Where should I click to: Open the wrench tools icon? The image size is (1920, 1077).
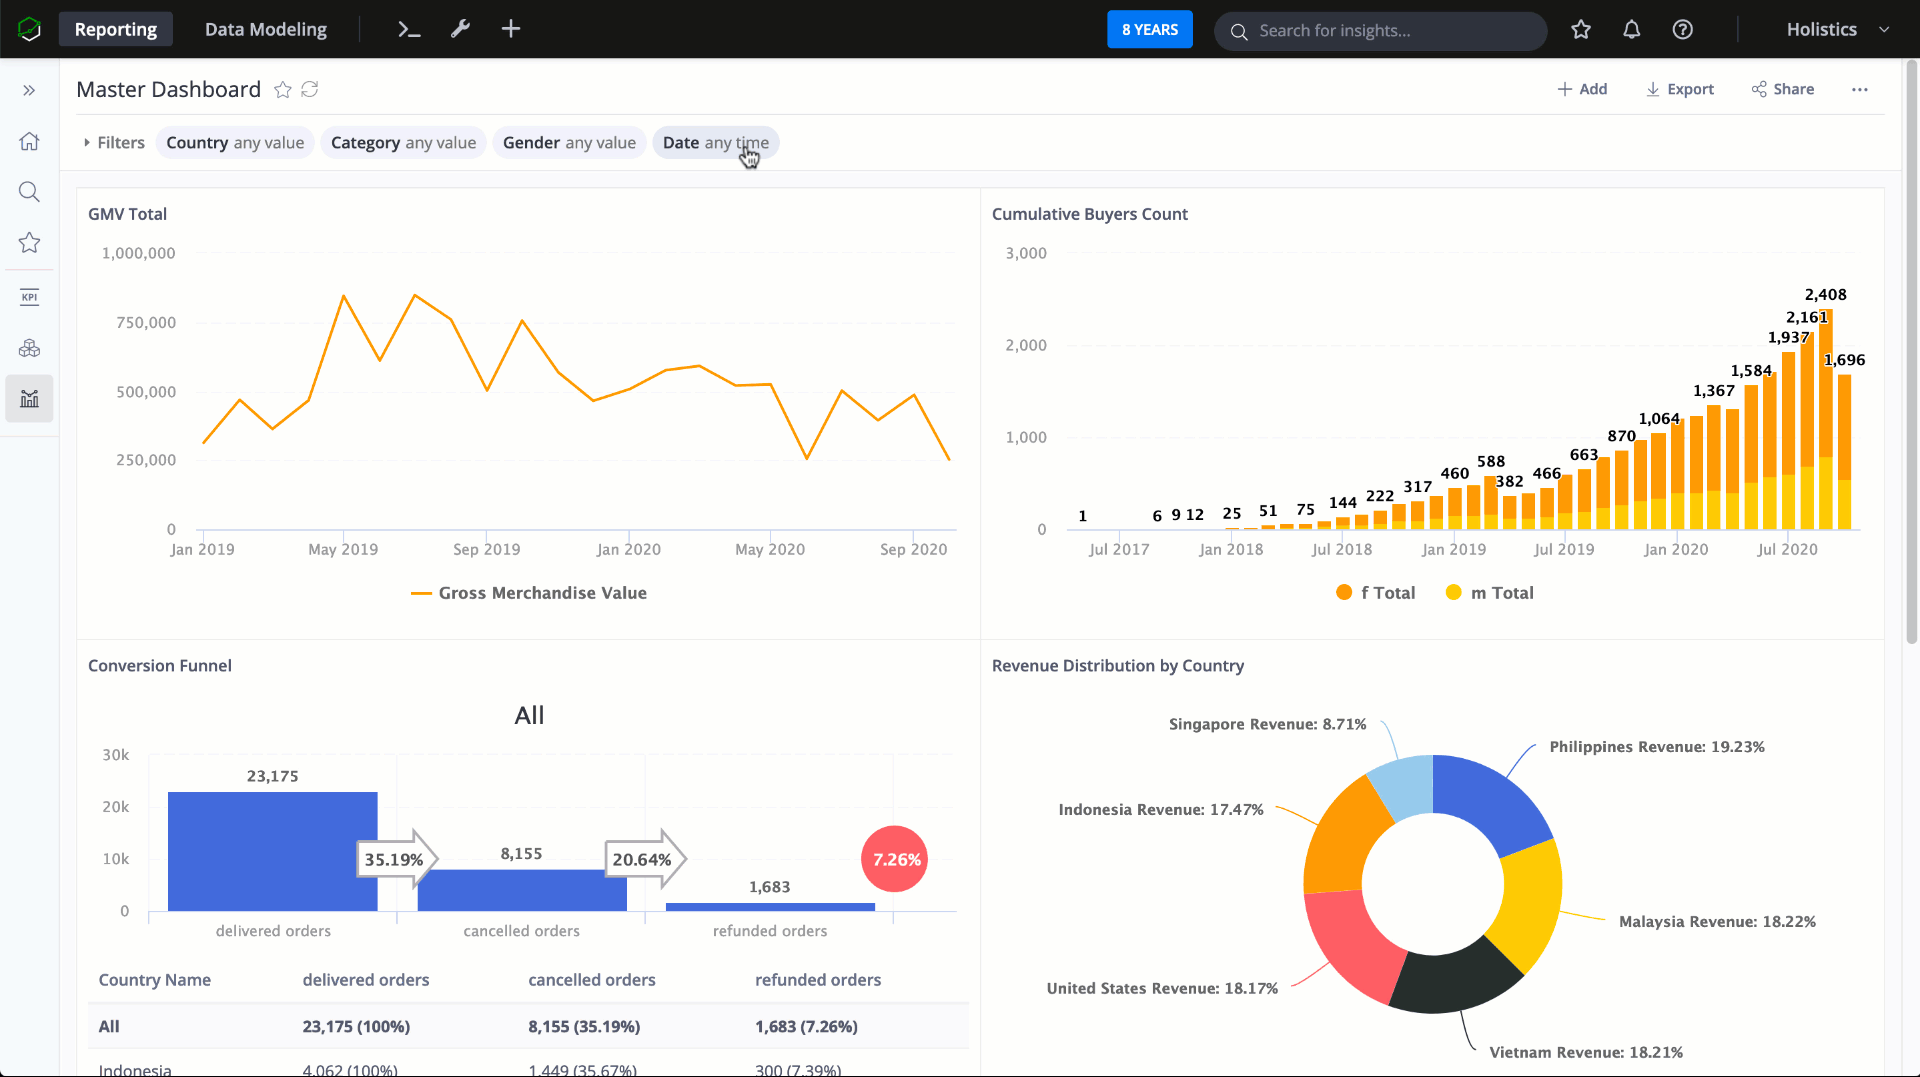pos(460,29)
